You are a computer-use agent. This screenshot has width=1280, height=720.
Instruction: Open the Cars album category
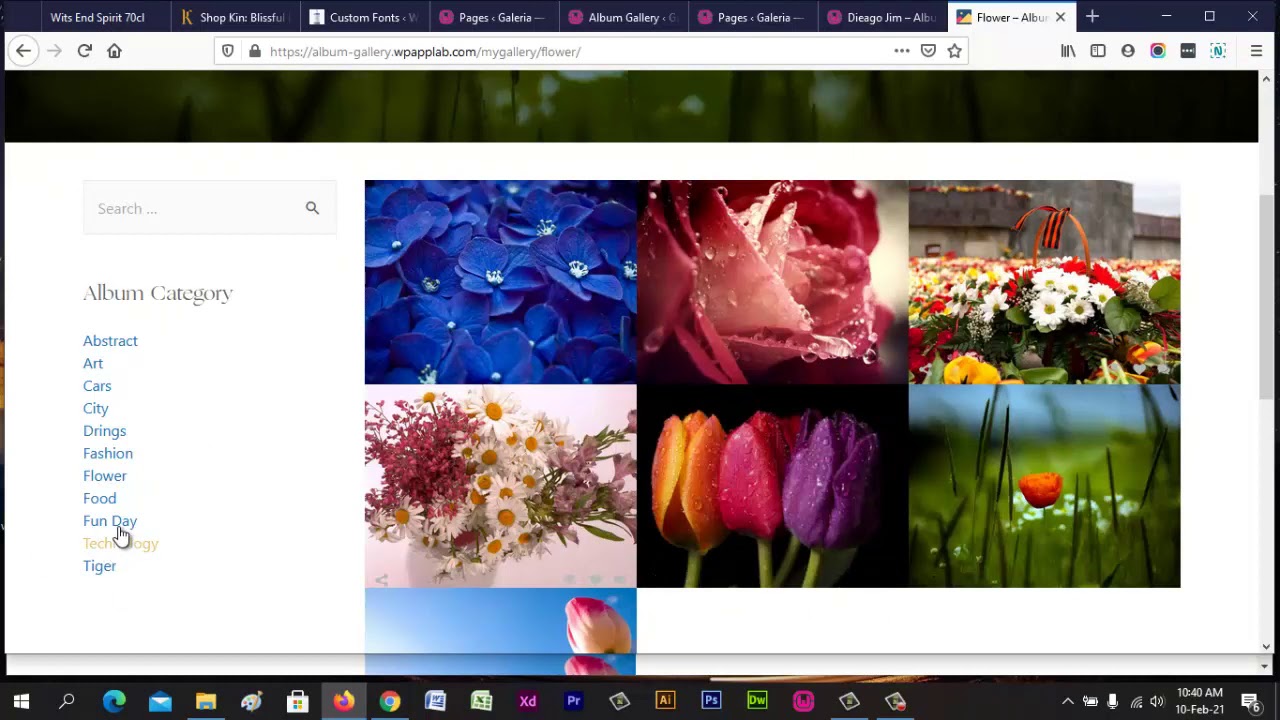[97, 386]
